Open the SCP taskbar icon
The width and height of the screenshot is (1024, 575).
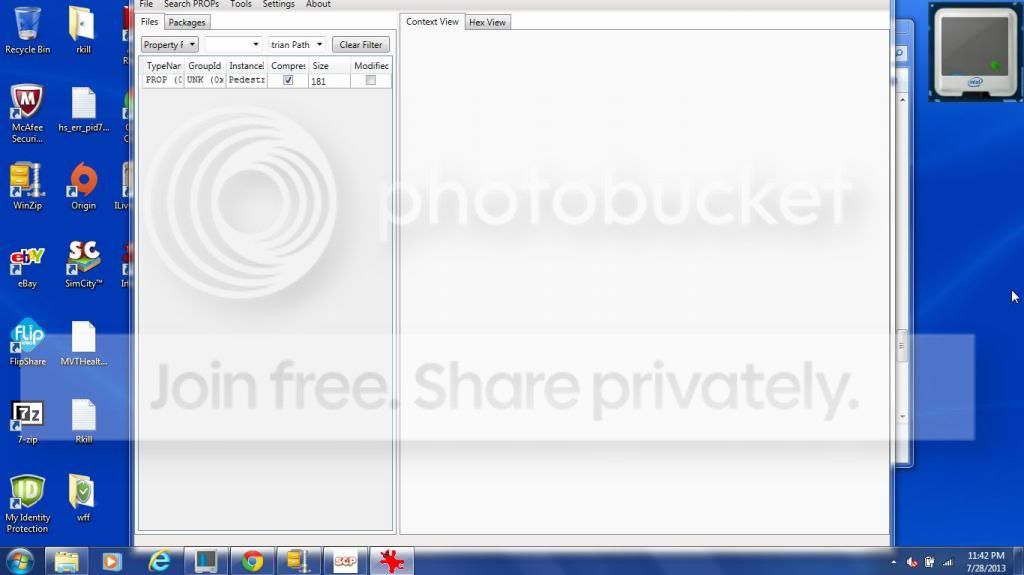pos(345,562)
